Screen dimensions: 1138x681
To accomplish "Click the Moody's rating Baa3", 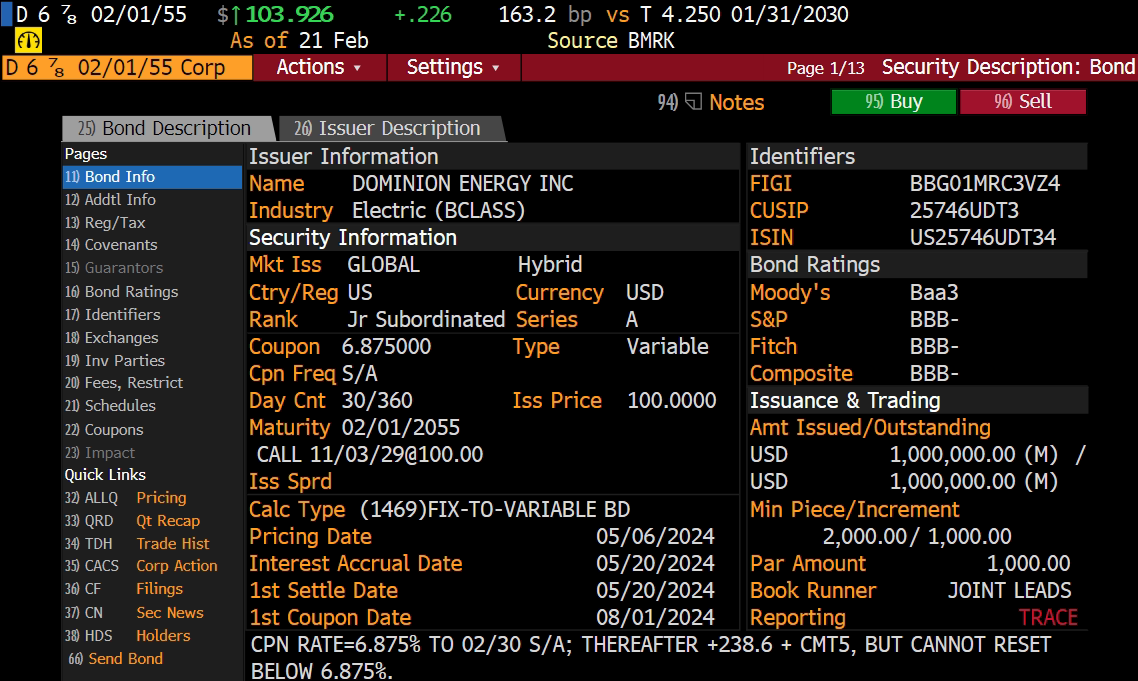I will pos(934,293).
